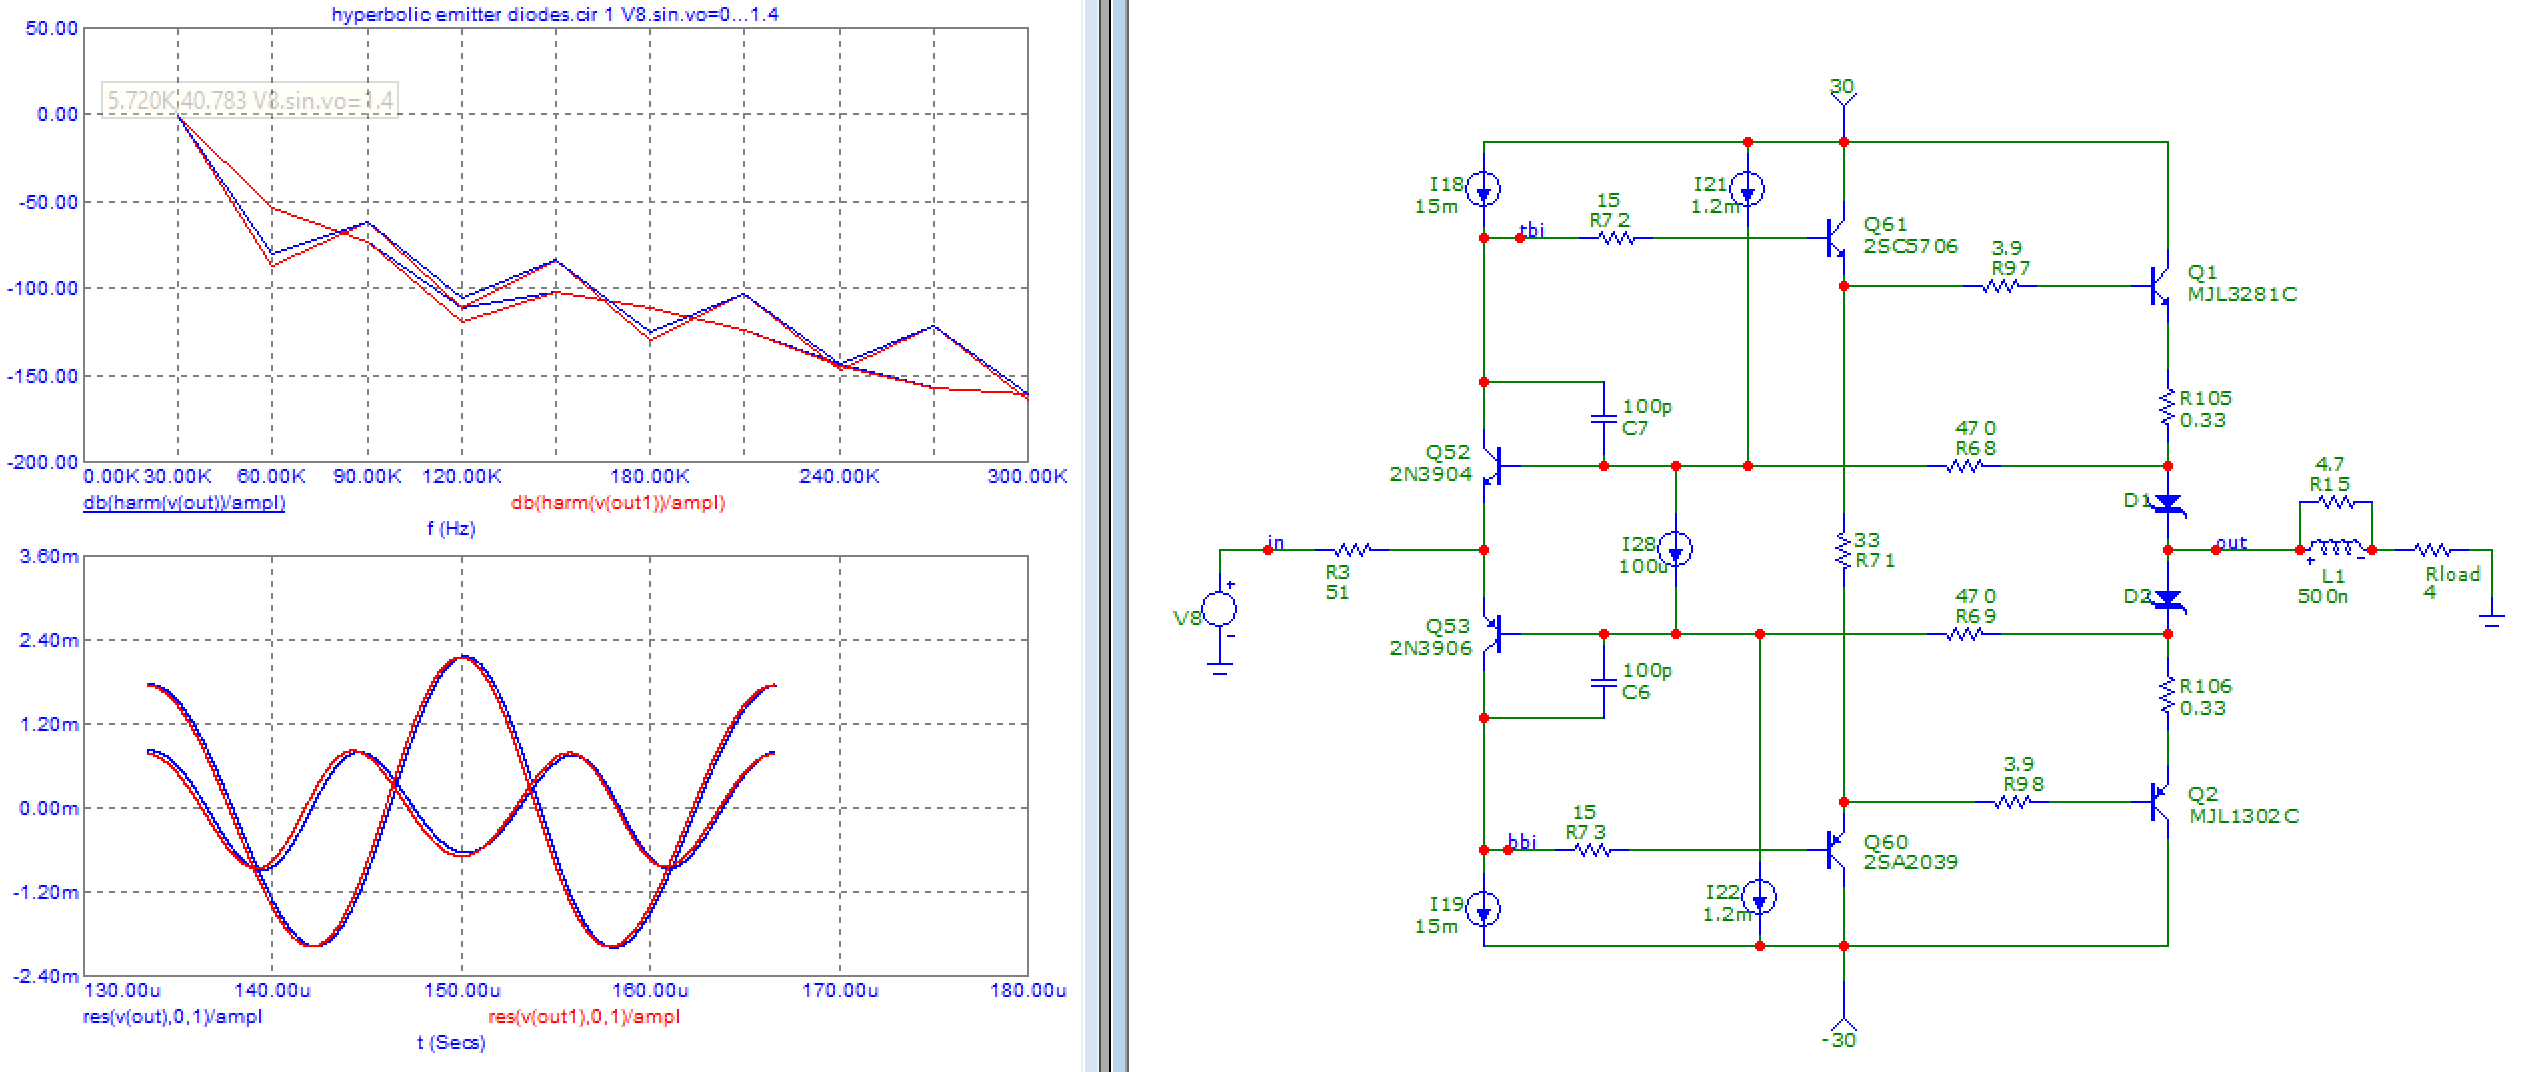2536x1072 pixels.
Task: Click the red db(harm(v(out1))/ampl) trace label
Action: tap(618, 502)
